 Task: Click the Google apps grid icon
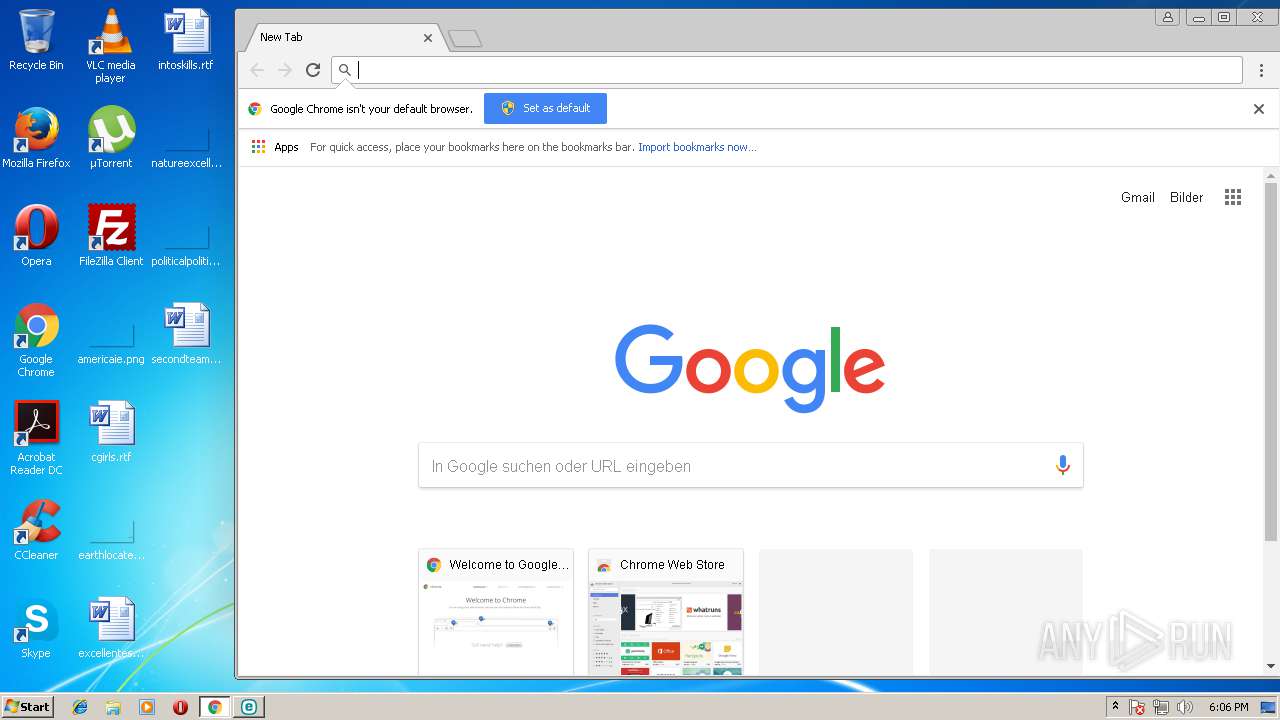pyautogui.click(x=1233, y=197)
